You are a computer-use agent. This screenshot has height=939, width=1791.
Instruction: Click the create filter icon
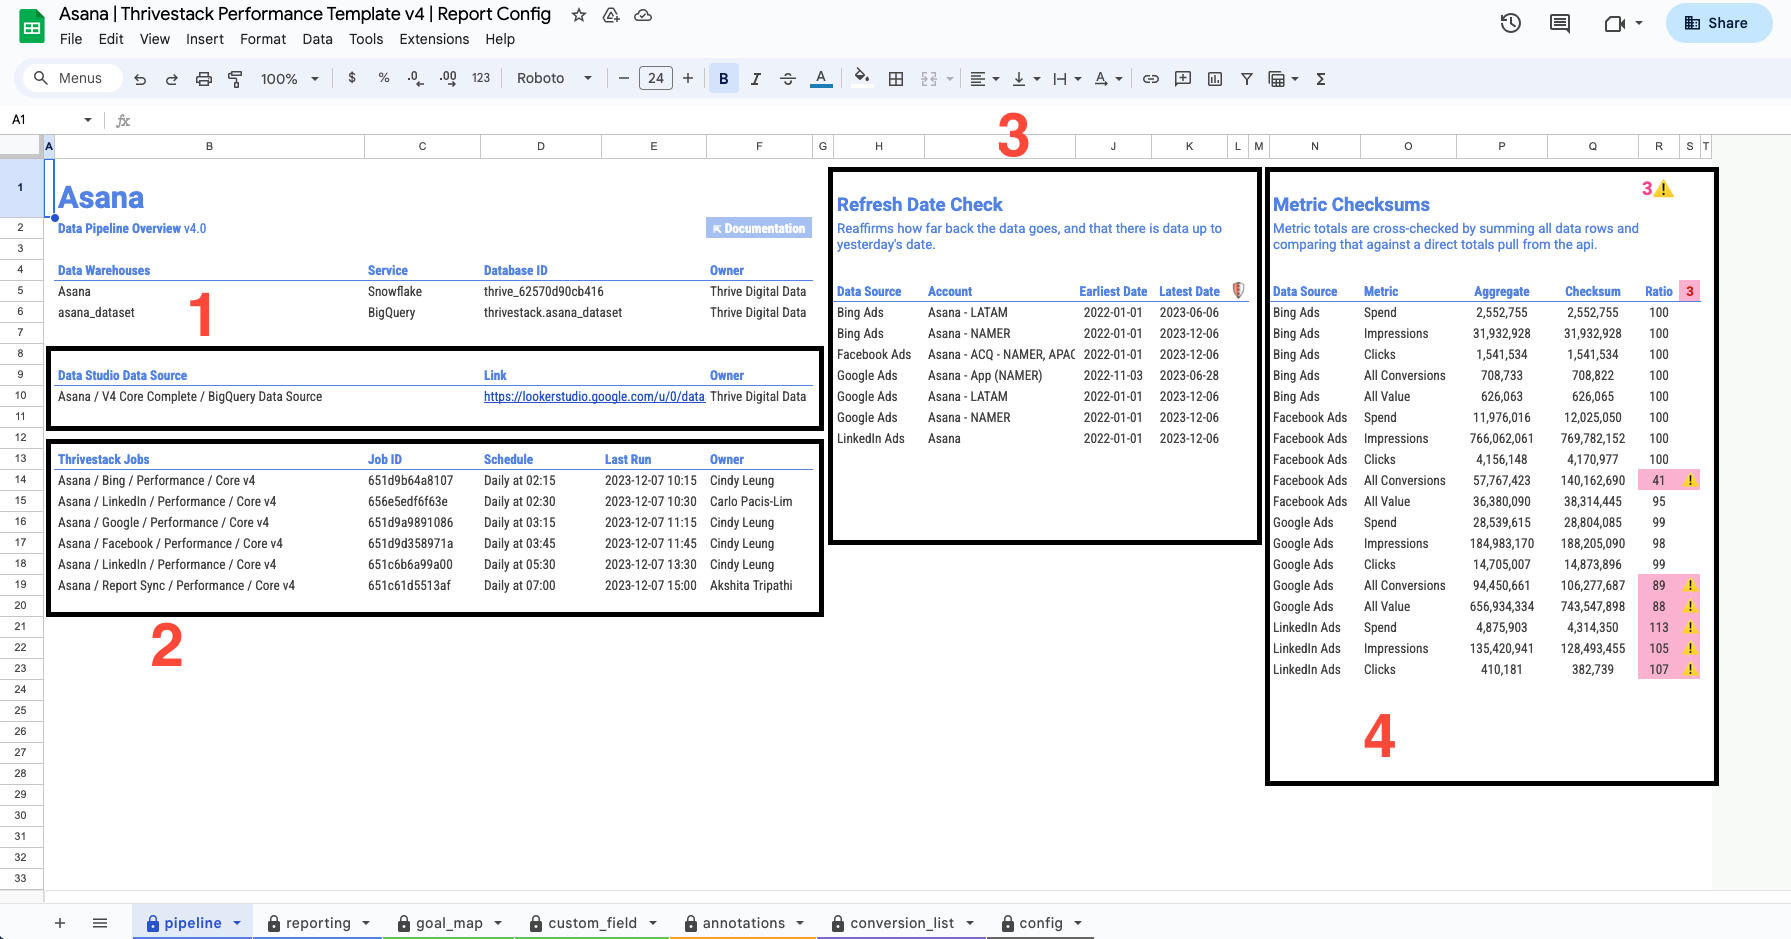coord(1246,79)
